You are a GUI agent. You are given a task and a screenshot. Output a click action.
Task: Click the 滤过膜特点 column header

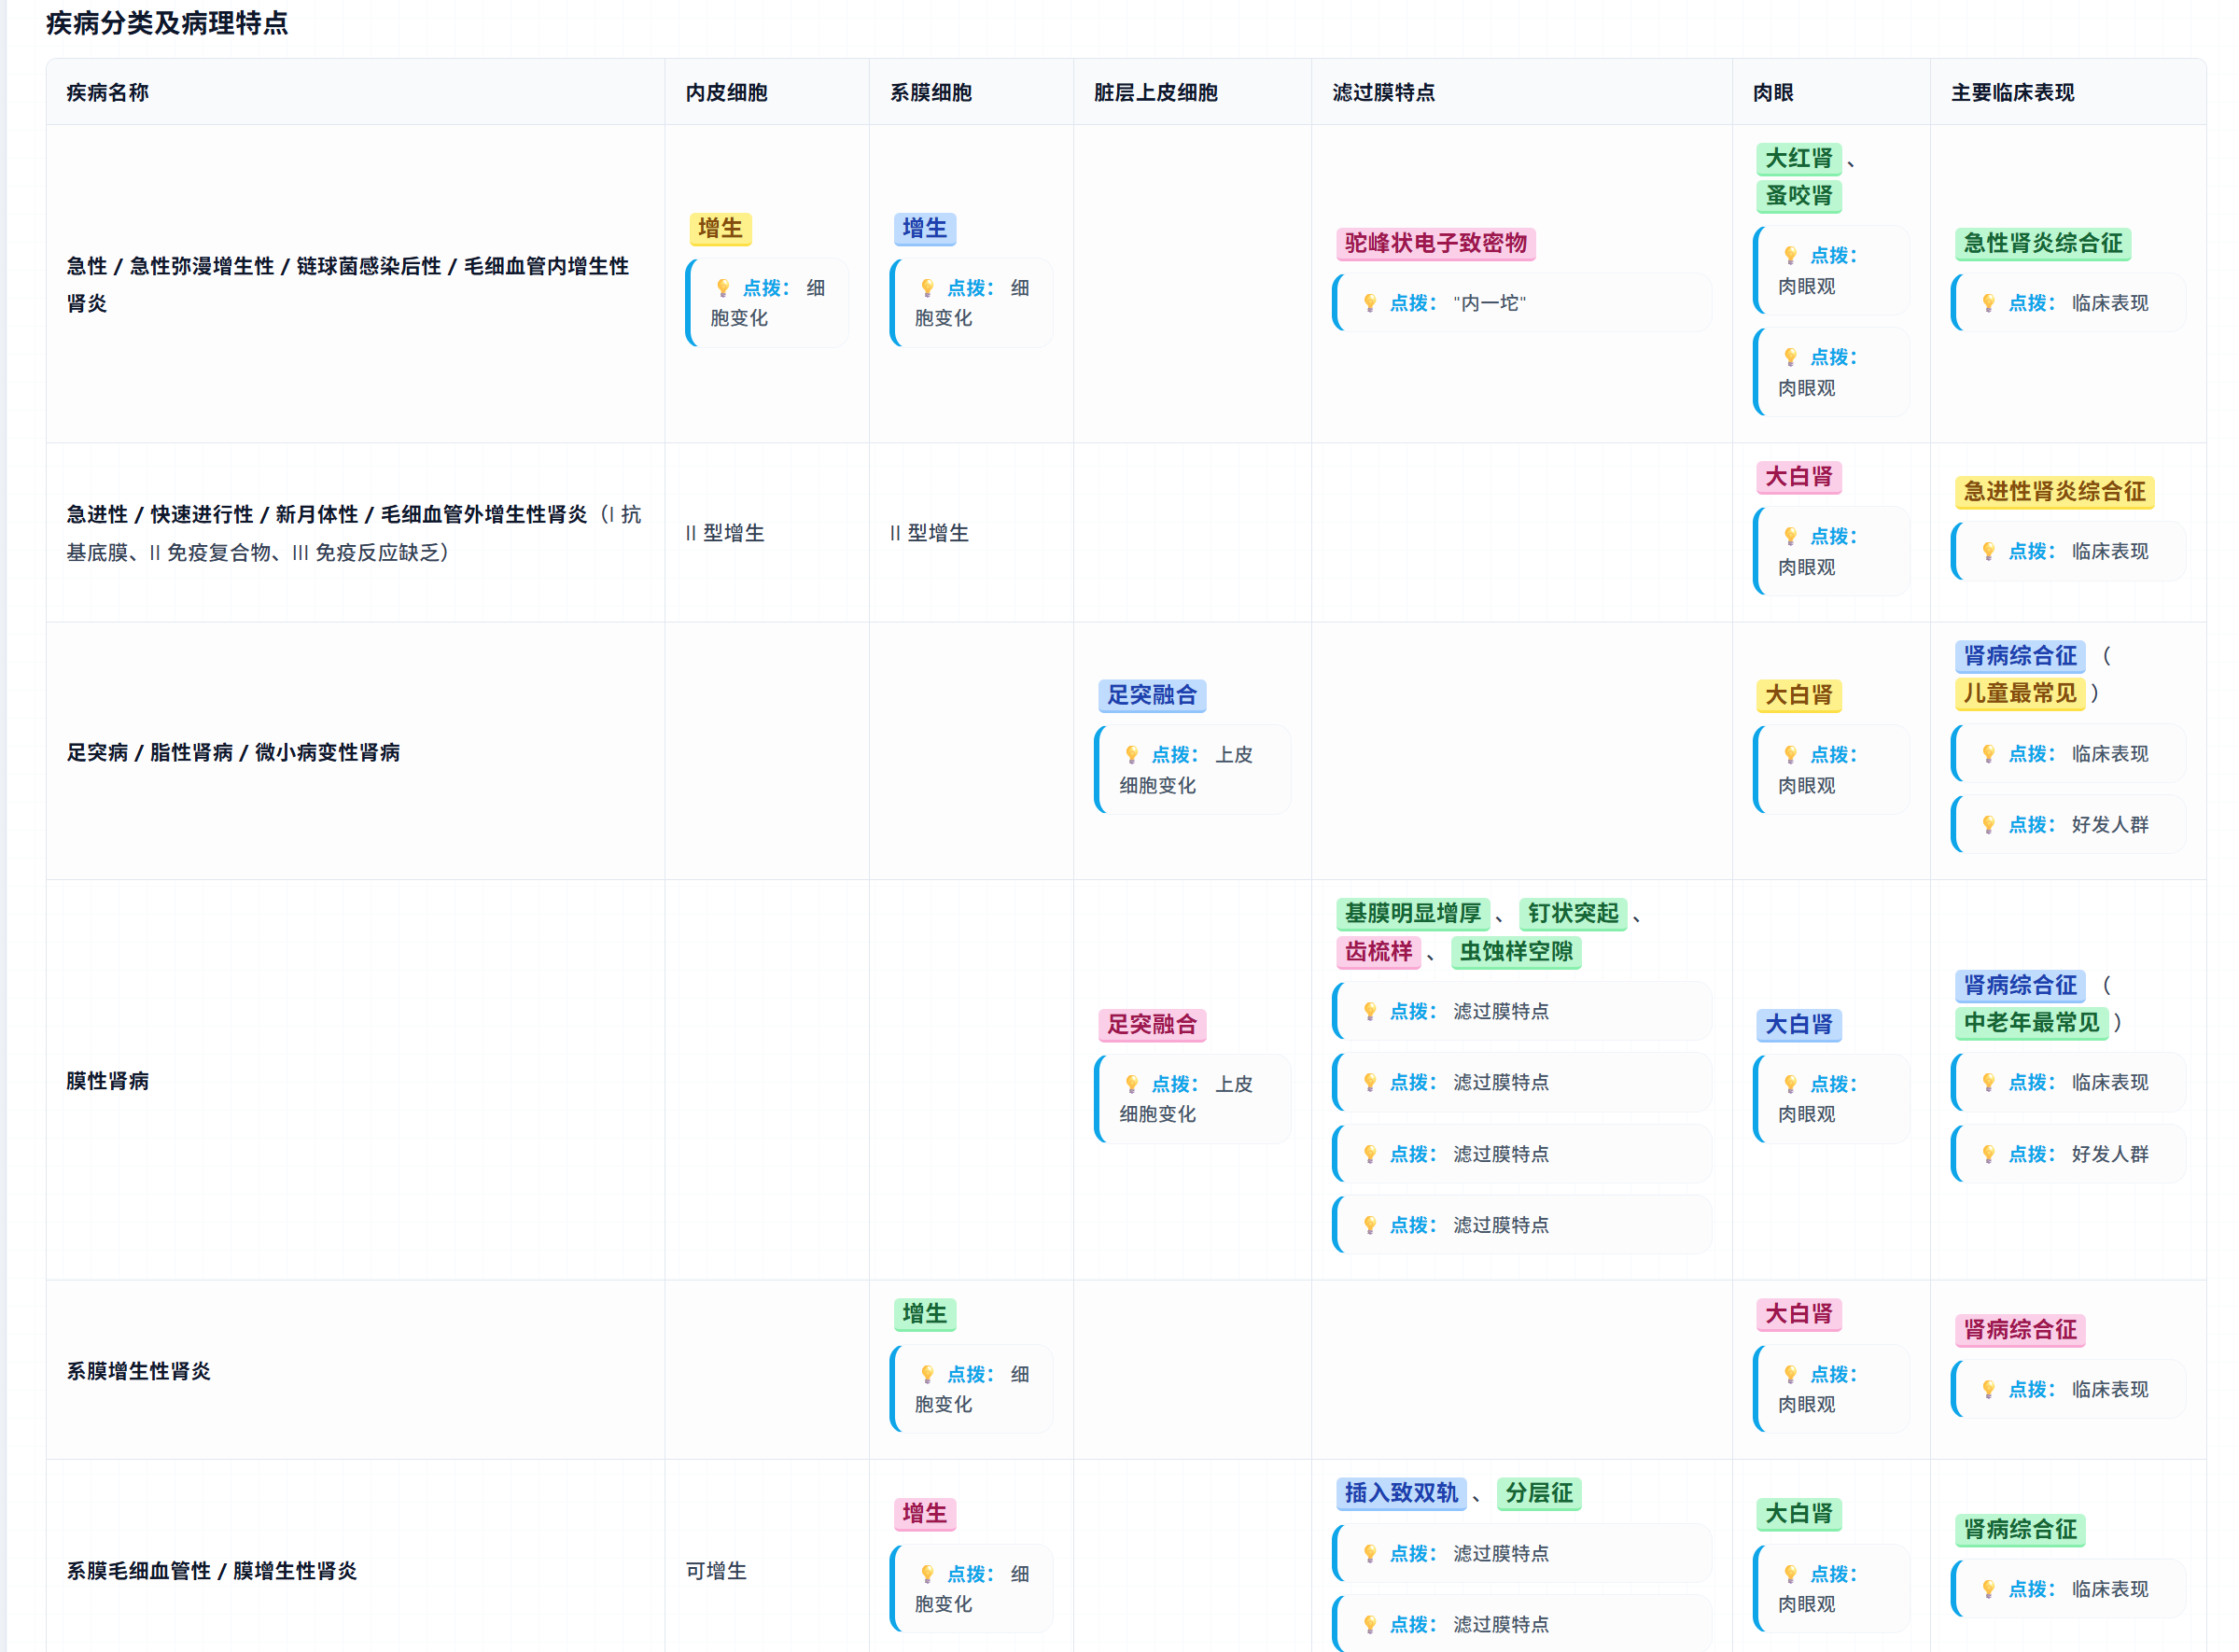point(1384,92)
